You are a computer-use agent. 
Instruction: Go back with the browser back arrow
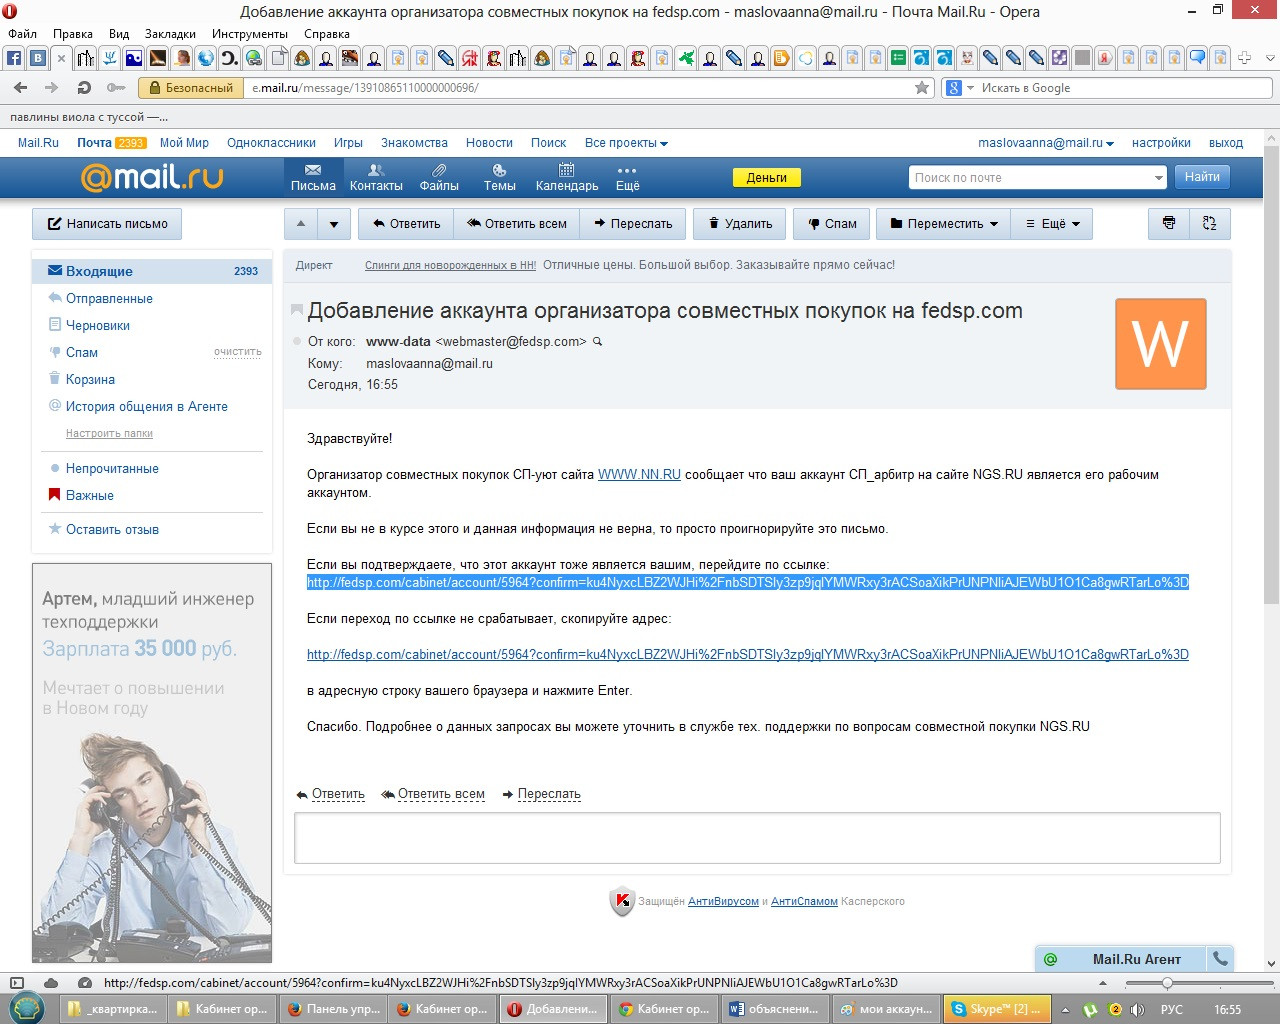20,88
